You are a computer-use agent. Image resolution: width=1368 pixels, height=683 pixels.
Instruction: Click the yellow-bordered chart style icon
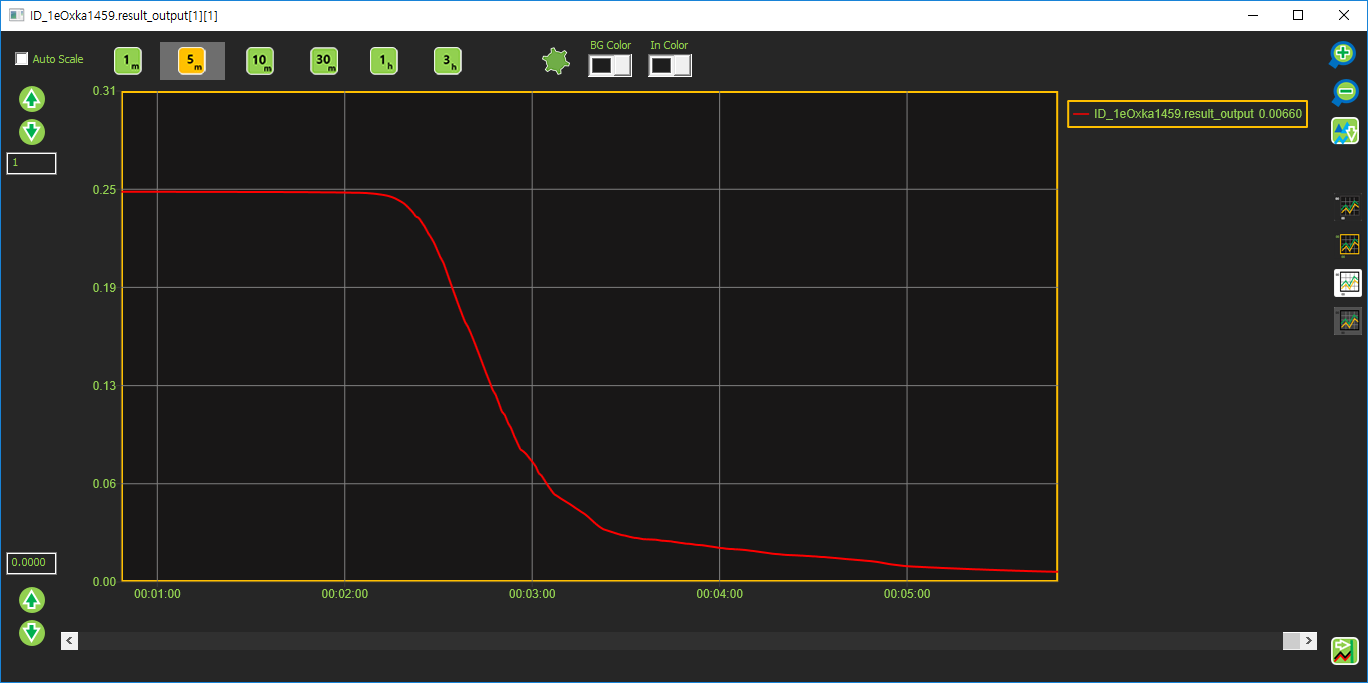[1348, 244]
